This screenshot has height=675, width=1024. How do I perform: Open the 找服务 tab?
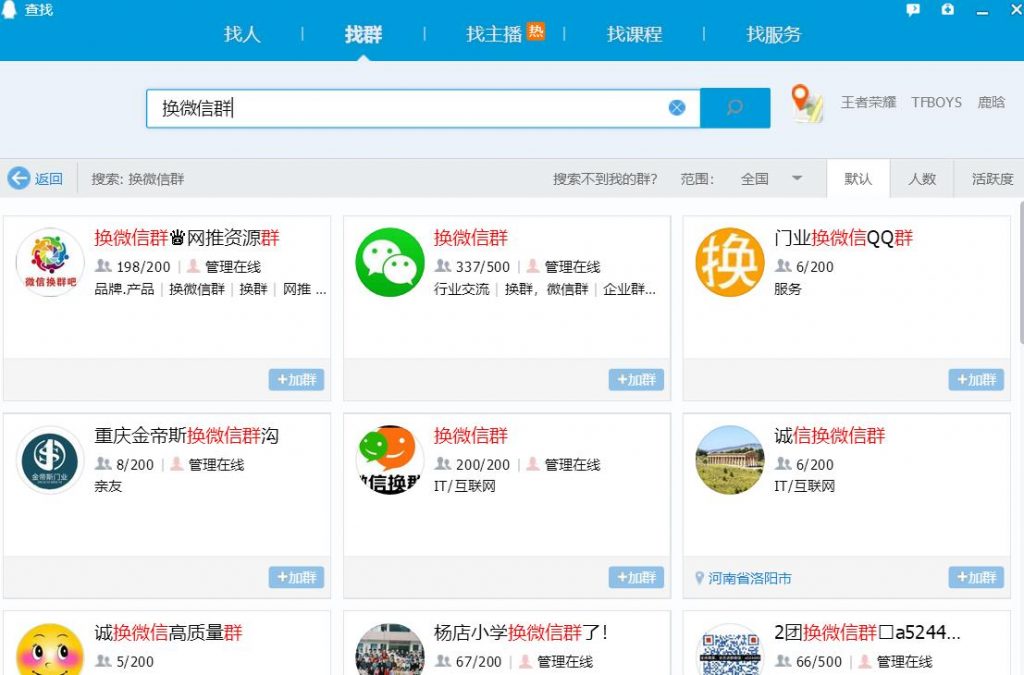774,34
